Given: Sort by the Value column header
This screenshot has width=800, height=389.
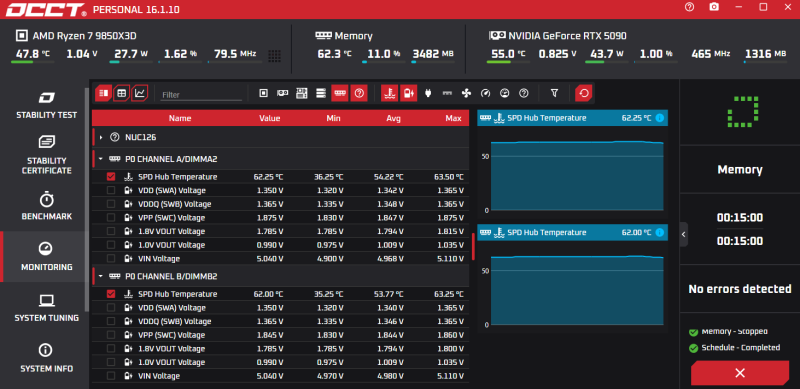Looking at the screenshot, I should (x=269, y=118).
